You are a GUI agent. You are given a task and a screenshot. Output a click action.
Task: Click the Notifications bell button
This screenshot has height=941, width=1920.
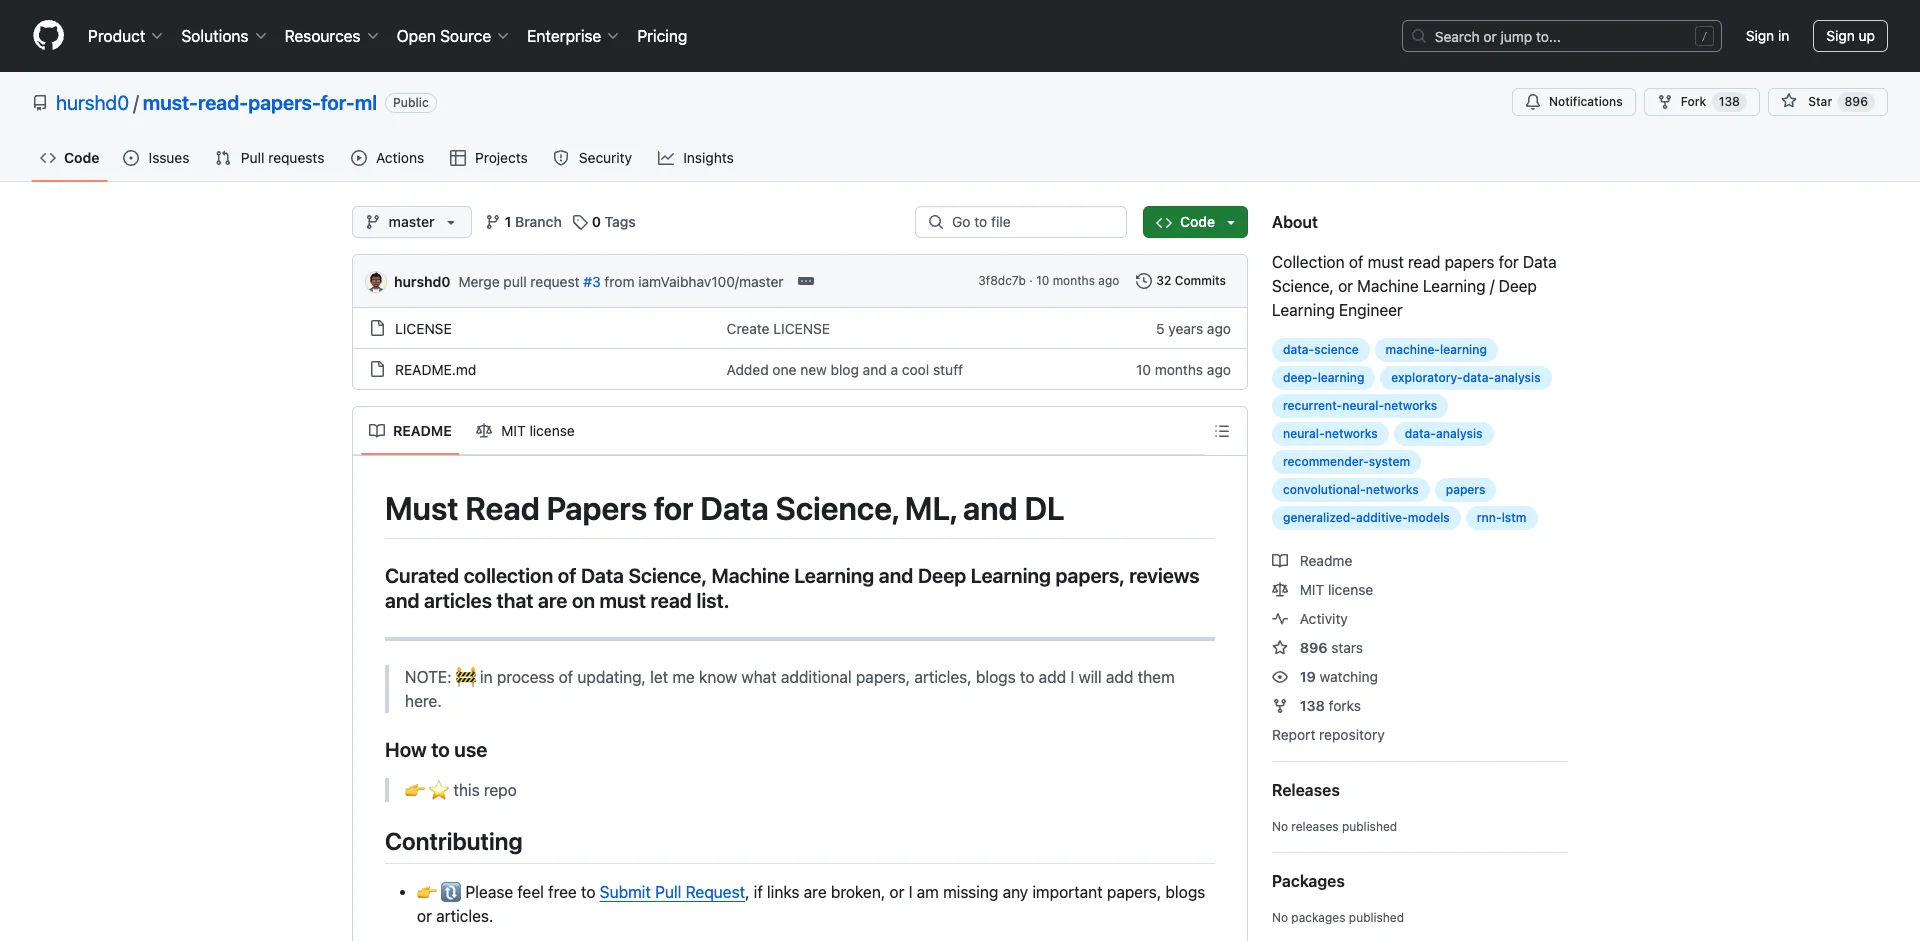1574,102
